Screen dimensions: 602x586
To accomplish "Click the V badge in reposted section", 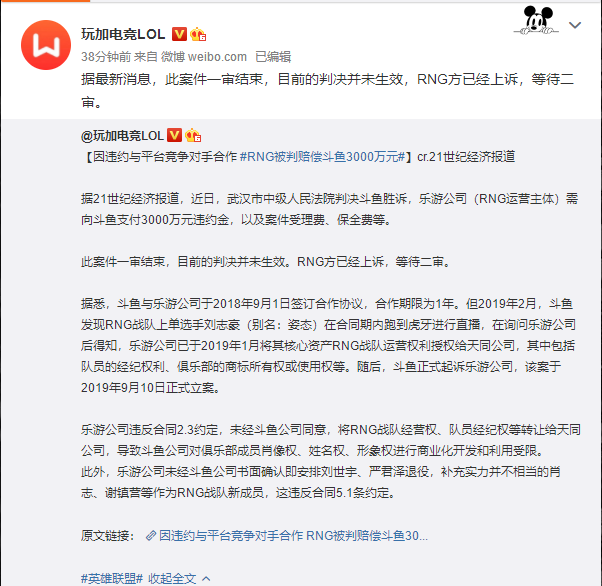I will tap(174, 135).
